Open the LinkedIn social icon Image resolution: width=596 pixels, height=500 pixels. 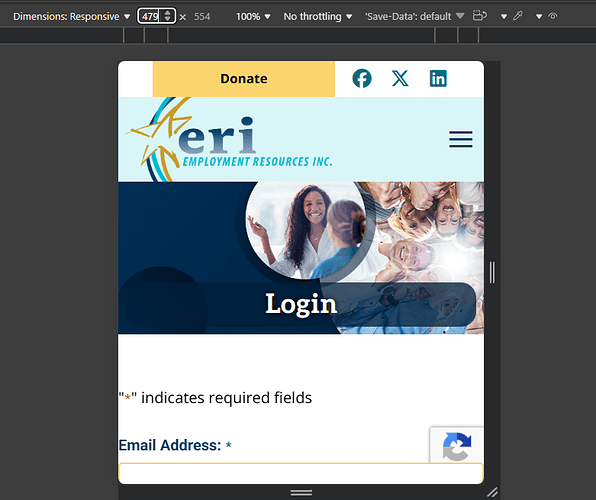(x=438, y=78)
